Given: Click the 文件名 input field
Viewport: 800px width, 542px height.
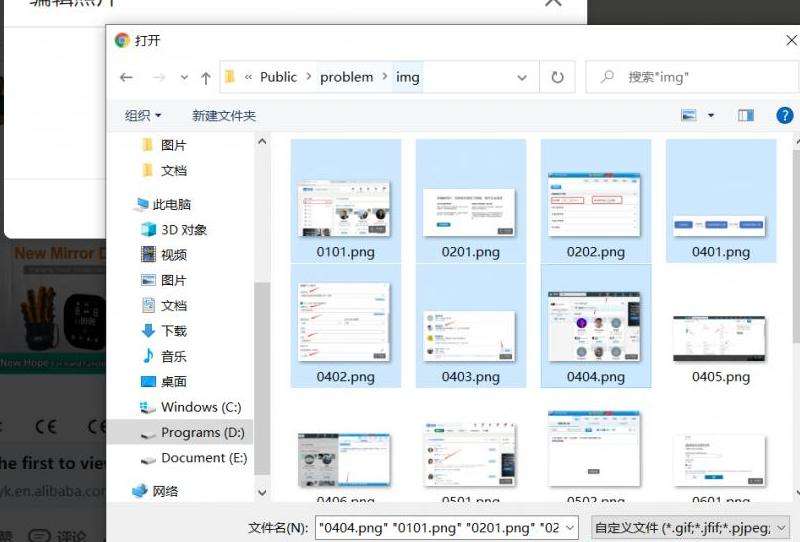Looking at the screenshot, I should click(445, 527).
